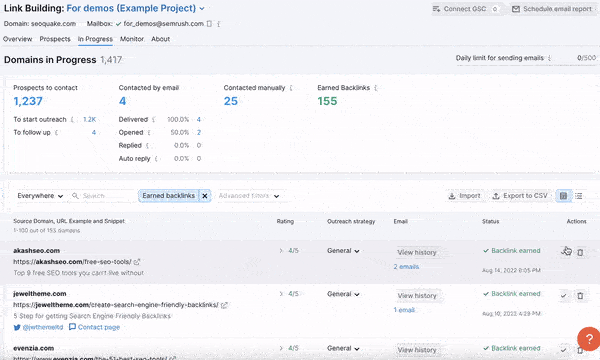Screen dimensions: 600x360
Task: Click View history for akashseo.com
Action: click(x=417, y=252)
